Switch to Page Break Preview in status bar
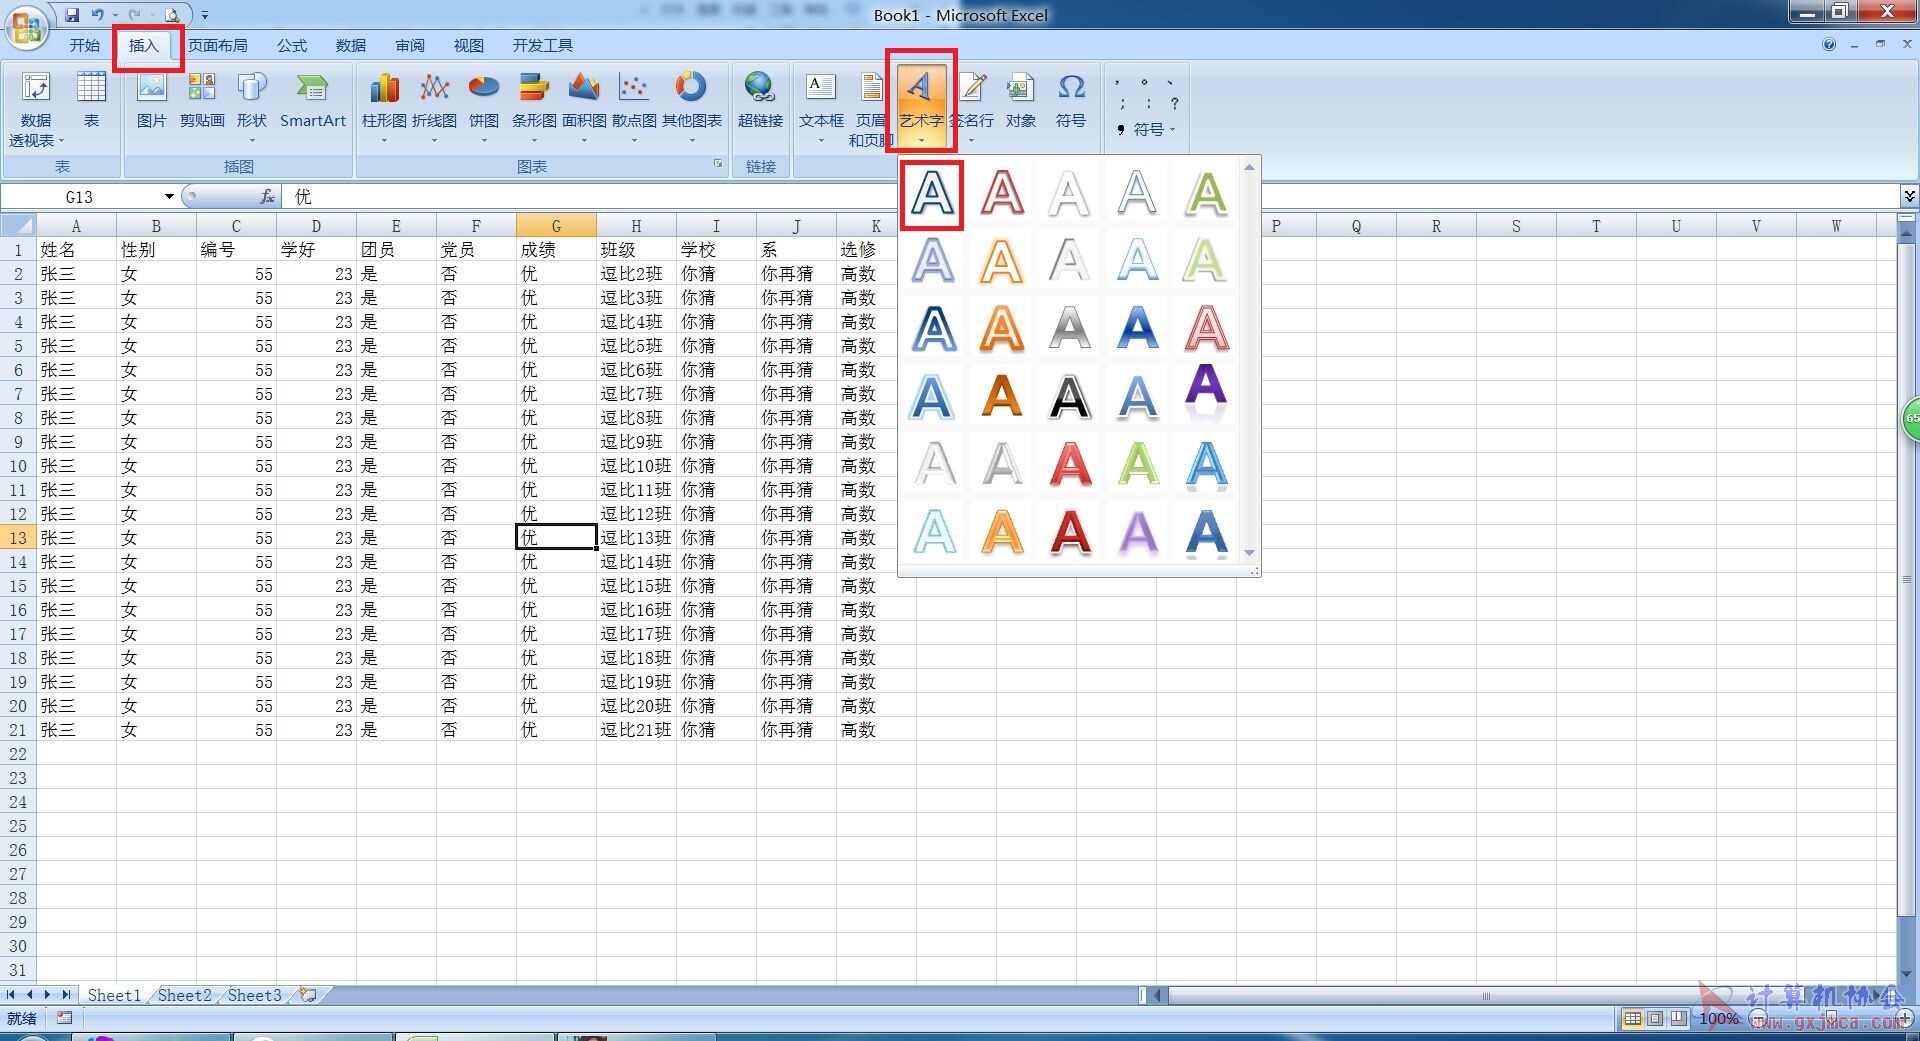The width and height of the screenshot is (1920, 1041). [x=1678, y=1019]
